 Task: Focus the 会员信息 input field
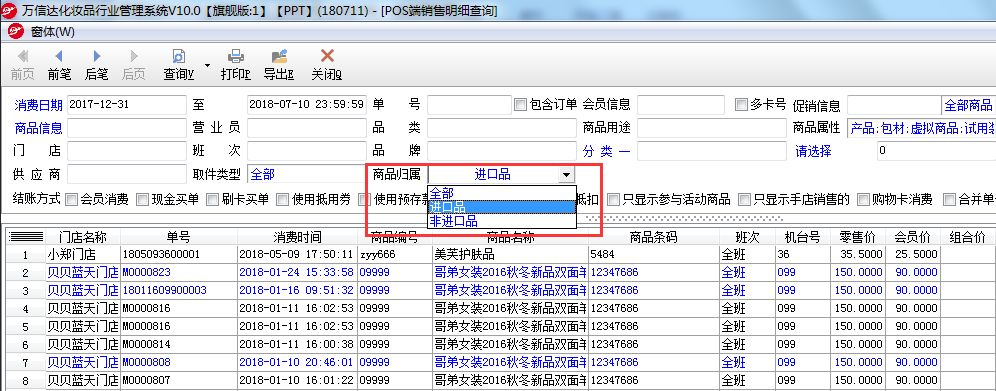[680, 105]
